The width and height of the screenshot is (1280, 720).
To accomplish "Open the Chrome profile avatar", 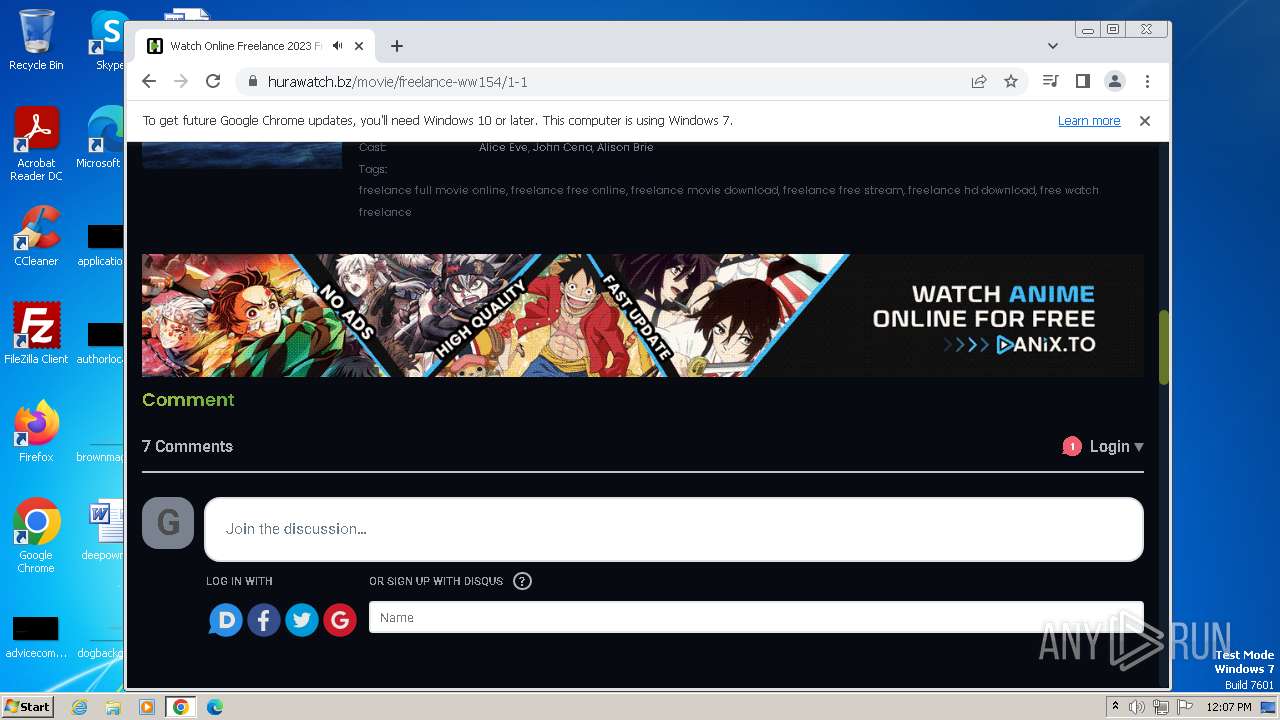I will [x=1115, y=81].
